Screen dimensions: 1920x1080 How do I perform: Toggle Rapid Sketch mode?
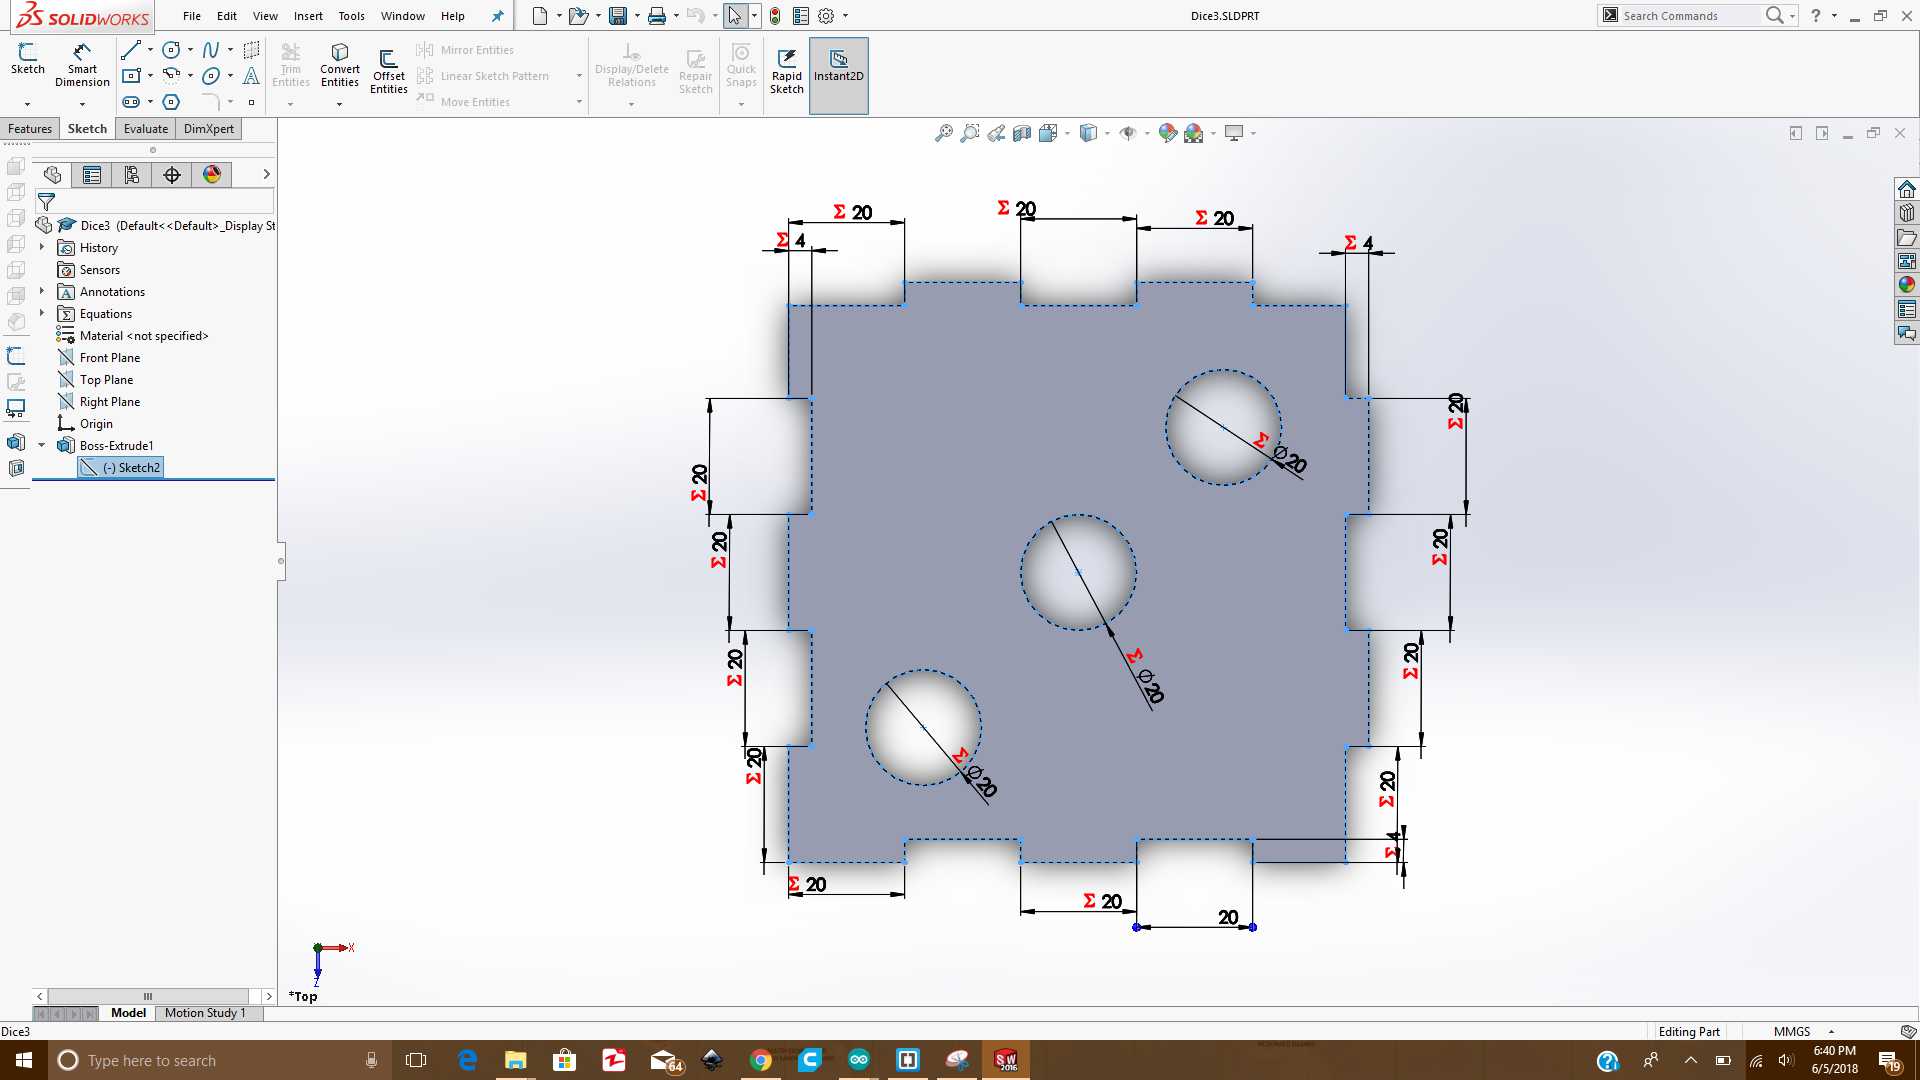(x=786, y=70)
